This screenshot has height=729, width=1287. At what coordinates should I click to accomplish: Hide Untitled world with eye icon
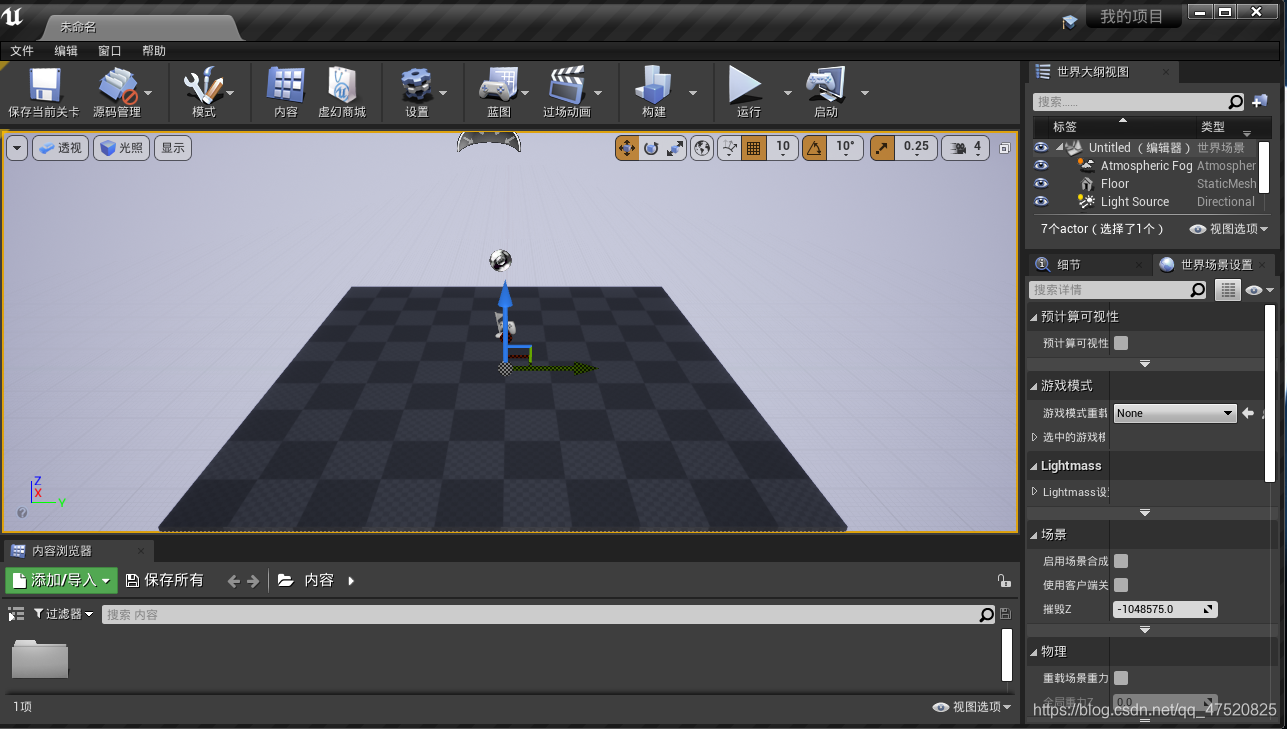click(x=1041, y=147)
